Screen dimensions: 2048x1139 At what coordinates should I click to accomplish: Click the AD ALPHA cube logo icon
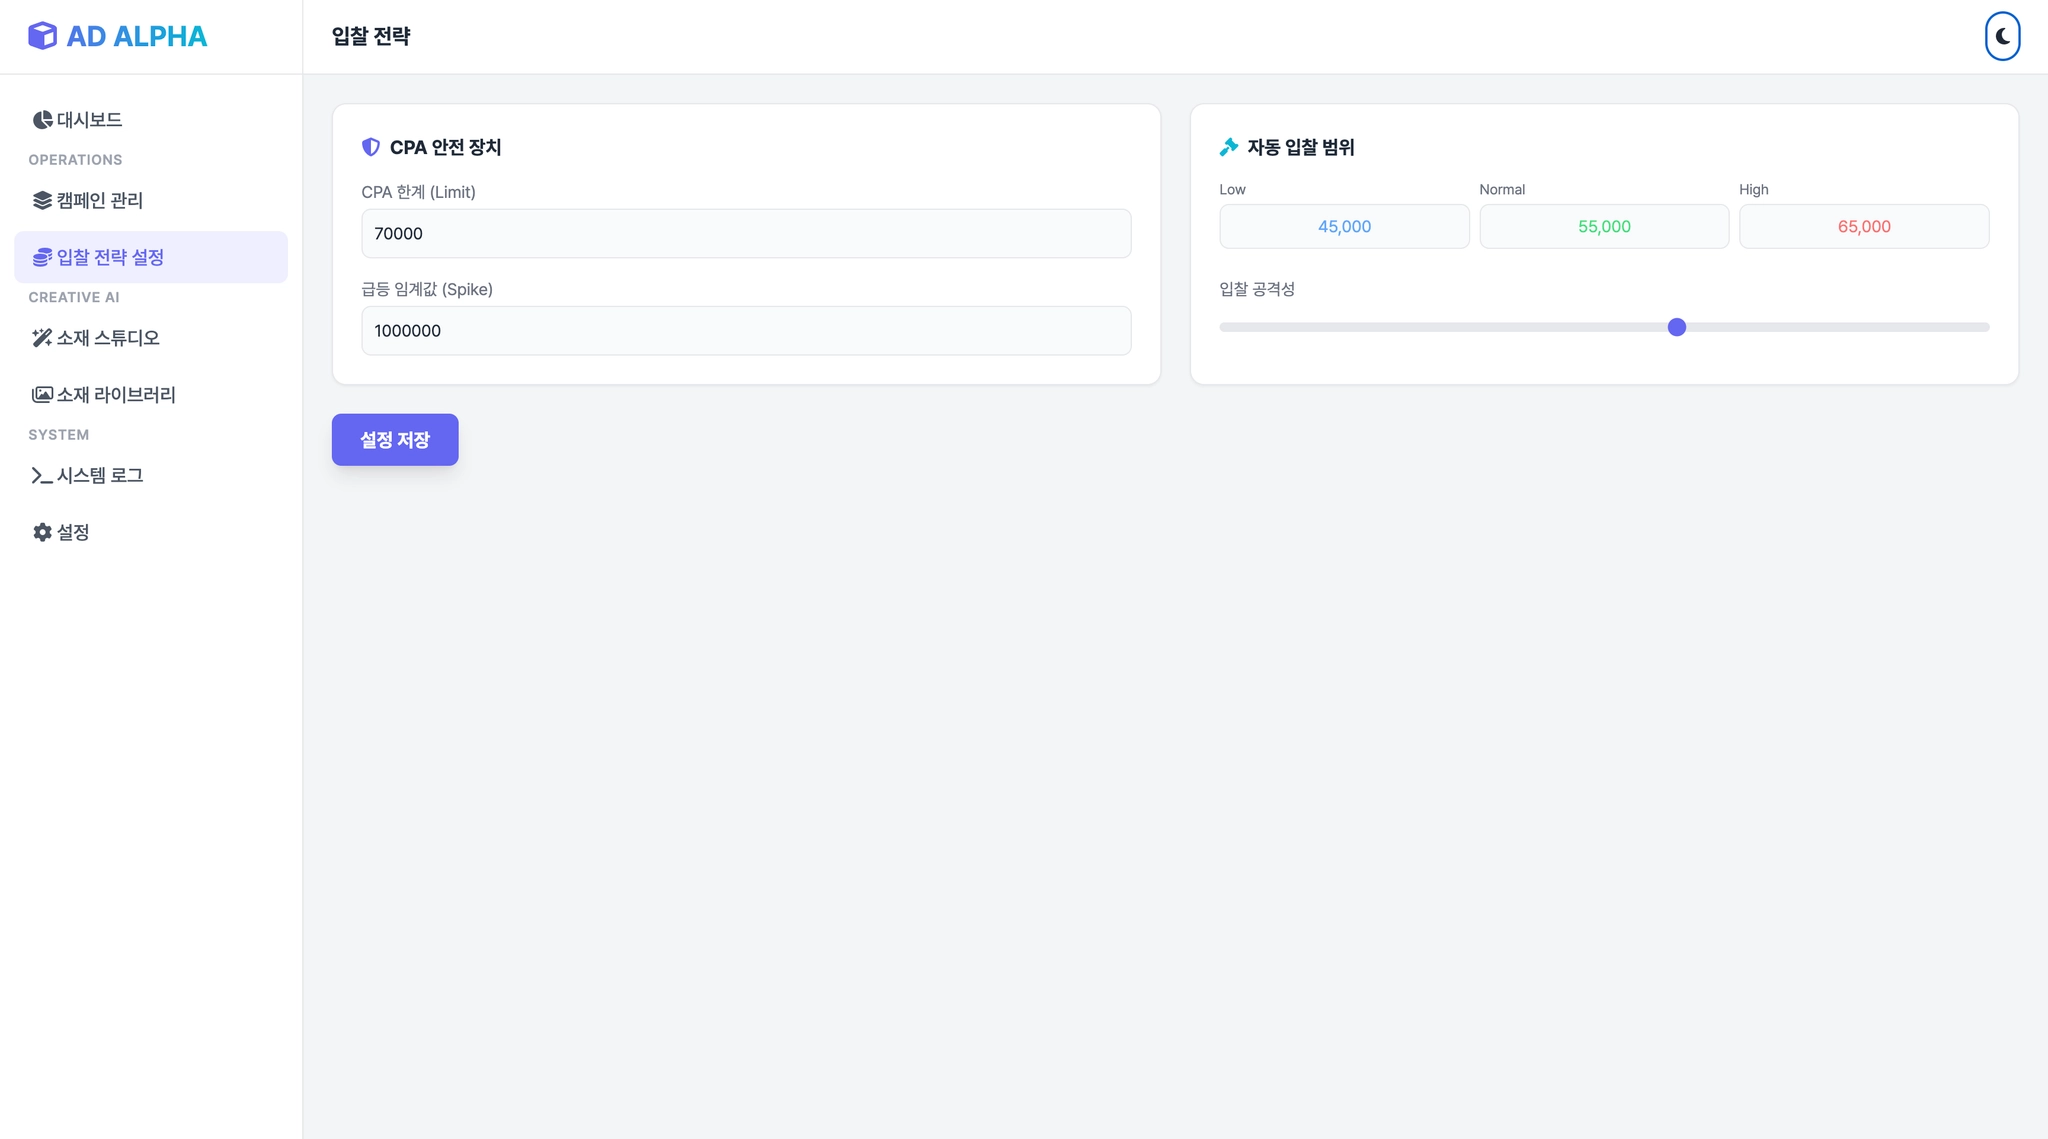click(42, 36)
